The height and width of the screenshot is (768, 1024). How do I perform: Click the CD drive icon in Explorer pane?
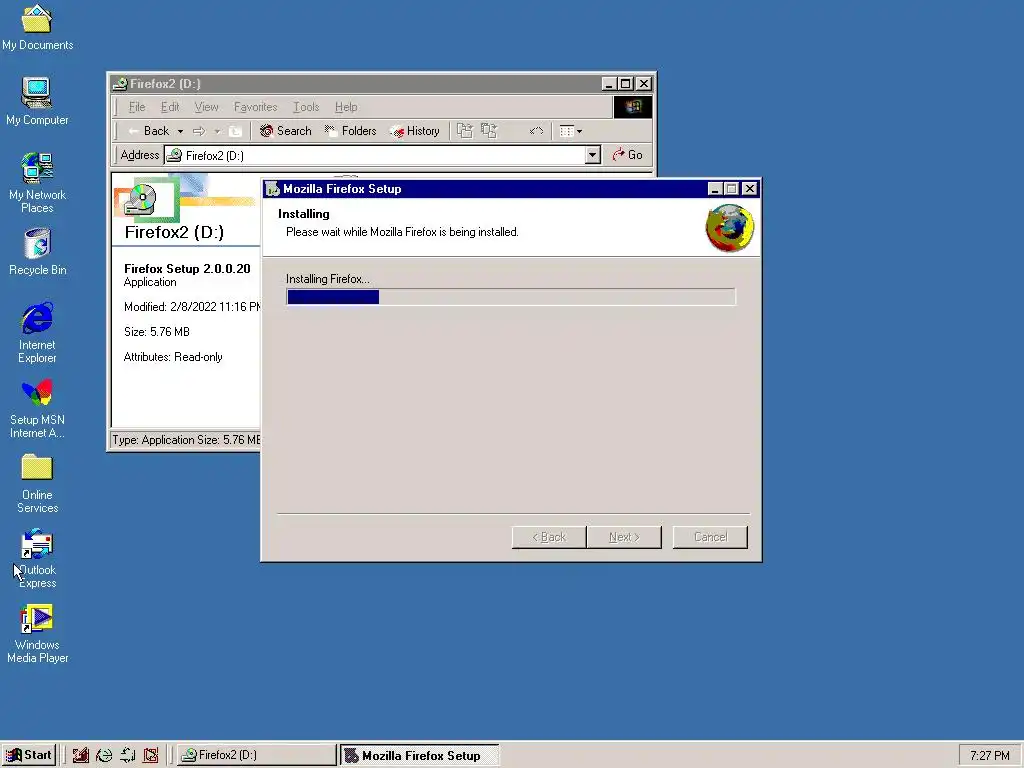click(140, 200)
